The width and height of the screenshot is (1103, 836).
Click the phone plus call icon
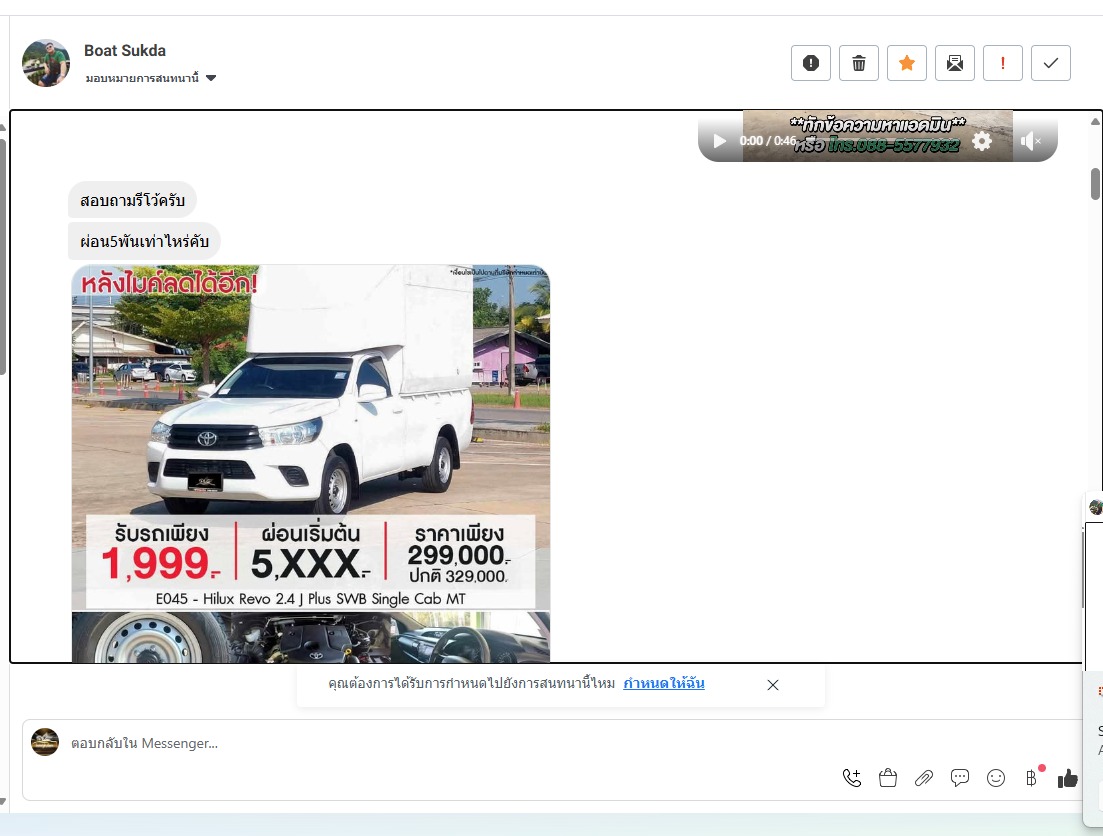(x=851, y=778)
